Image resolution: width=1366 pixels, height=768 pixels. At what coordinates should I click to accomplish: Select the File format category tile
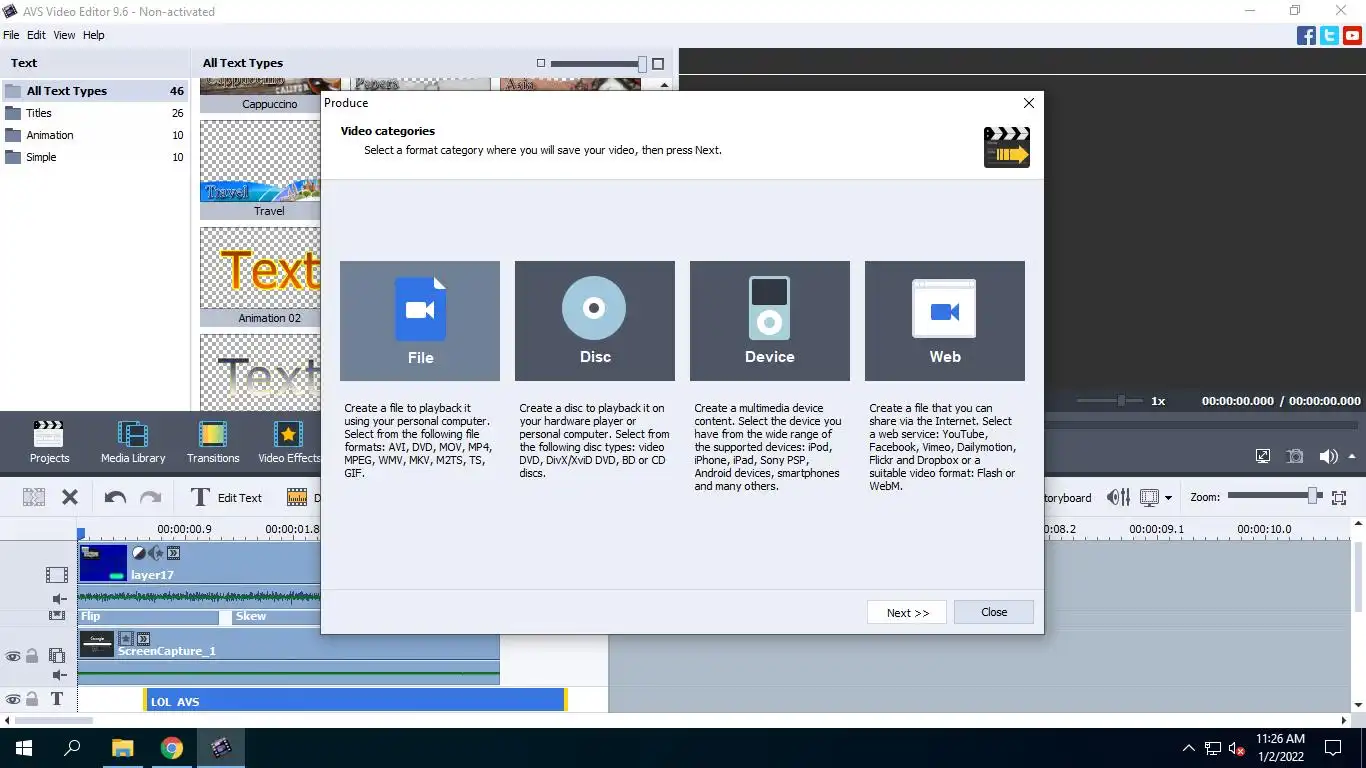tap(420, 321)
